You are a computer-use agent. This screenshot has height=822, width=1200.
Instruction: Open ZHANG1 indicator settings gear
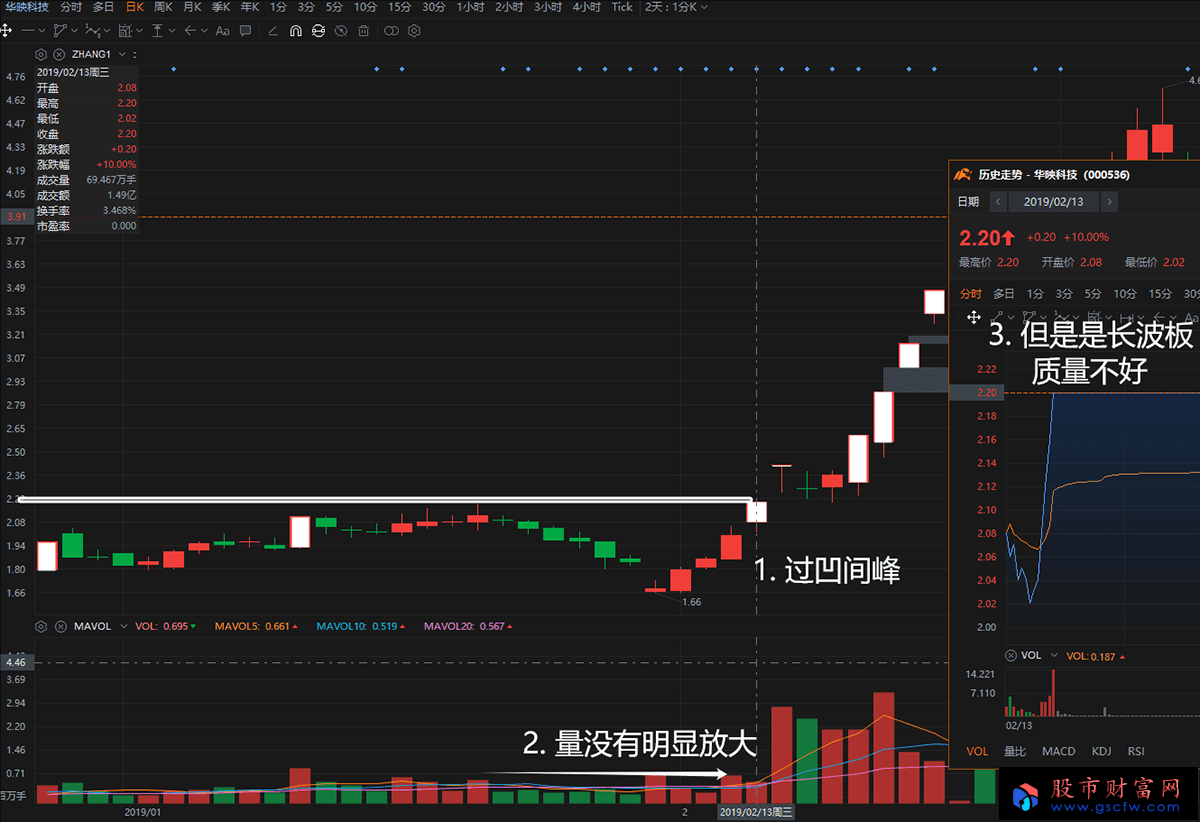pyautogui.click(x=41, y=54)
